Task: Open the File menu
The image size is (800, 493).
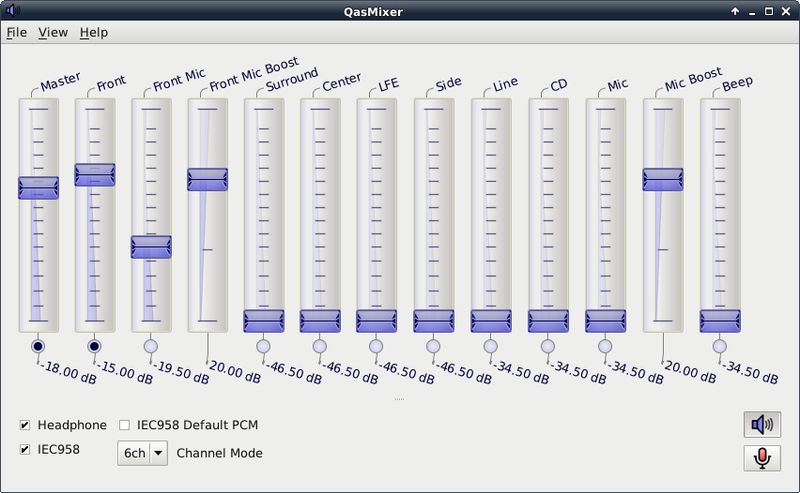Action: (x=16, y=33)
